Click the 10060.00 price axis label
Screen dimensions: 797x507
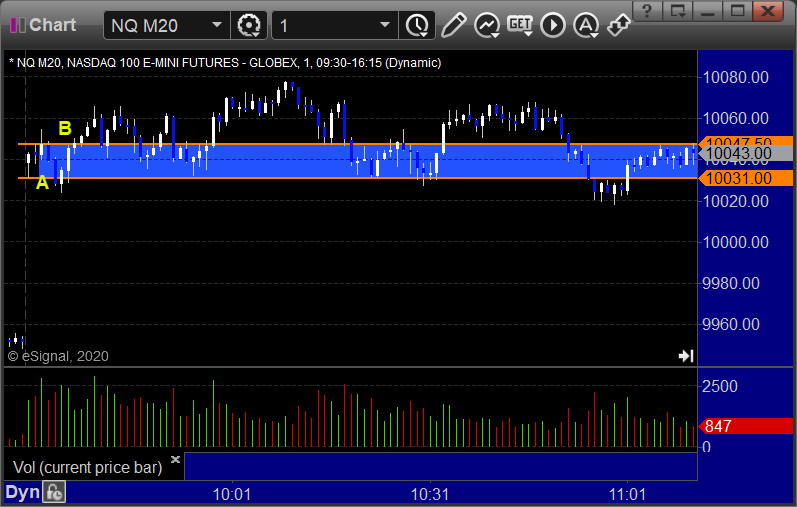[735, 118]
